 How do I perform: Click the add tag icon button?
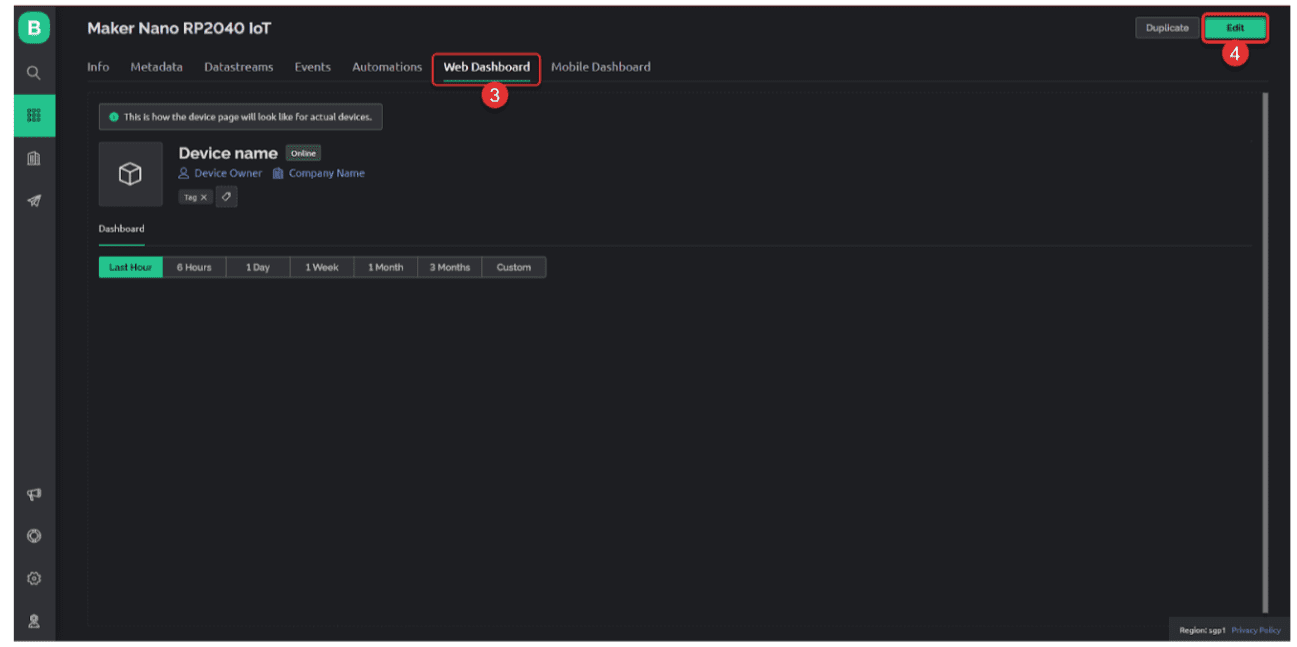[227, 197]
